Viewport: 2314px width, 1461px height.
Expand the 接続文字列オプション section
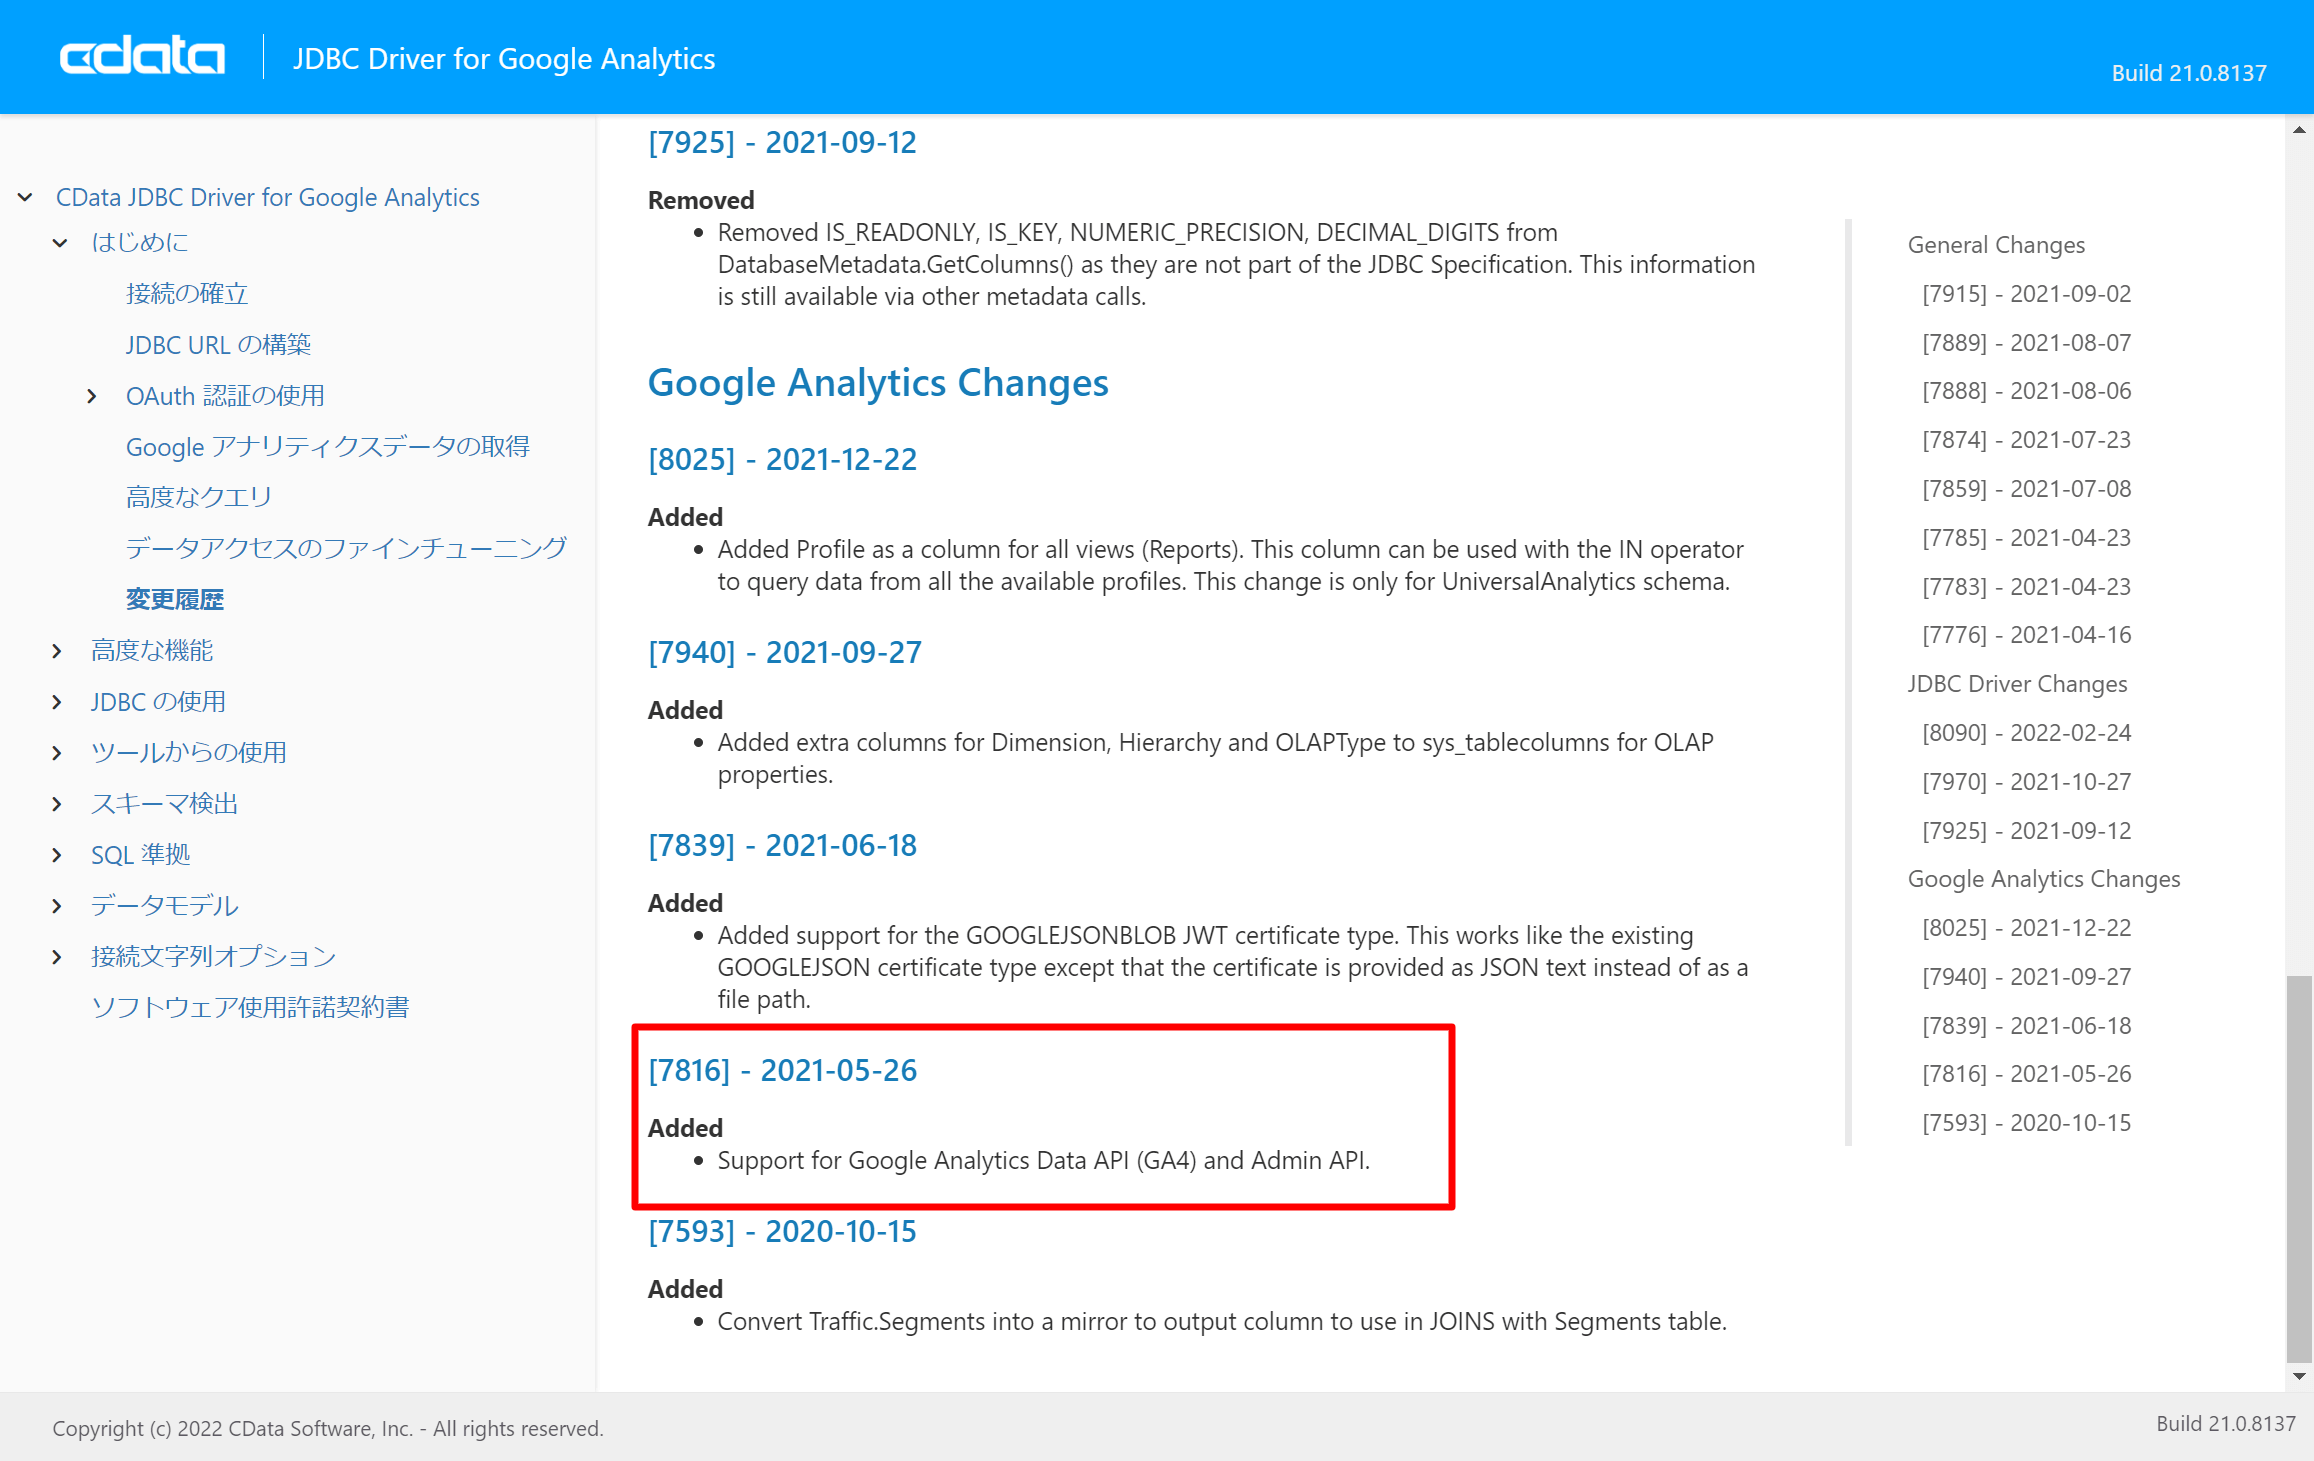point(57,956)
